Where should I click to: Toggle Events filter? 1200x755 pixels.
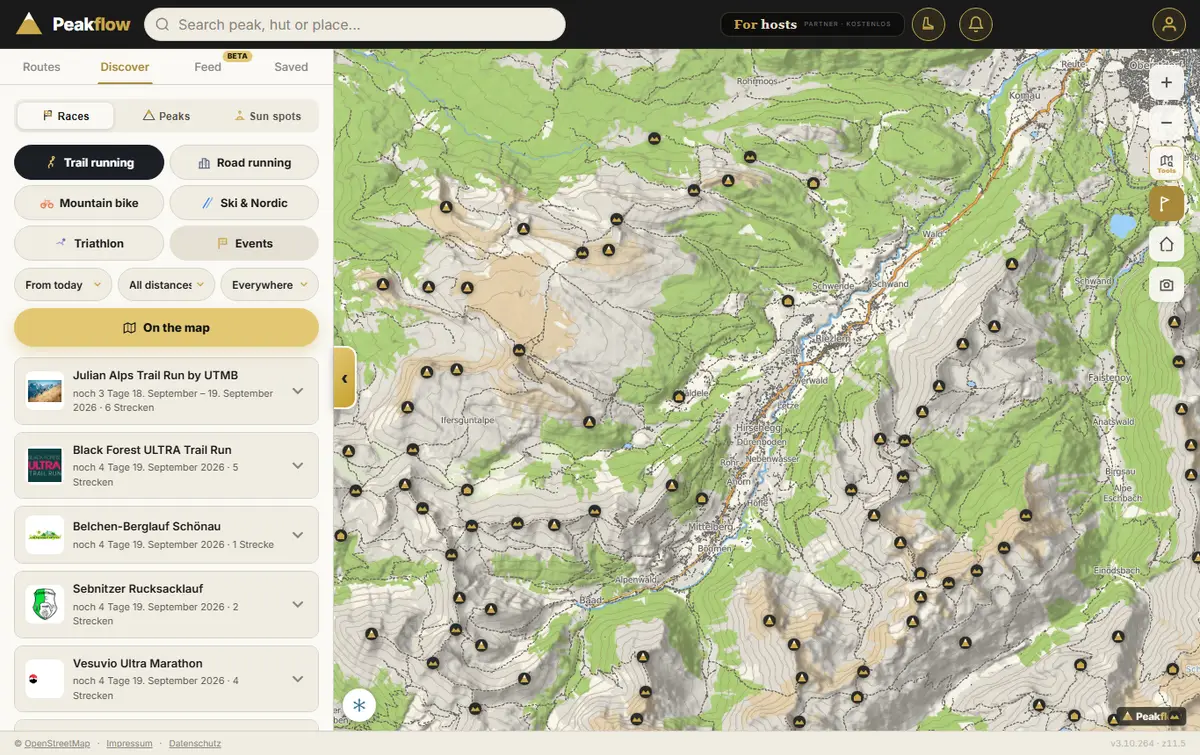(244, 243)
